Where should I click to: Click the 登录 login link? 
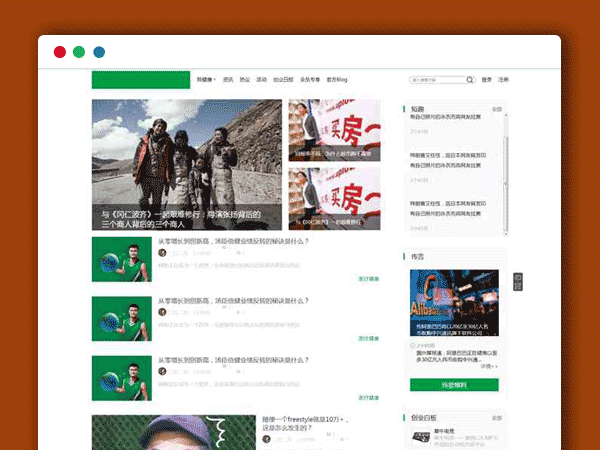coord(487,79)
